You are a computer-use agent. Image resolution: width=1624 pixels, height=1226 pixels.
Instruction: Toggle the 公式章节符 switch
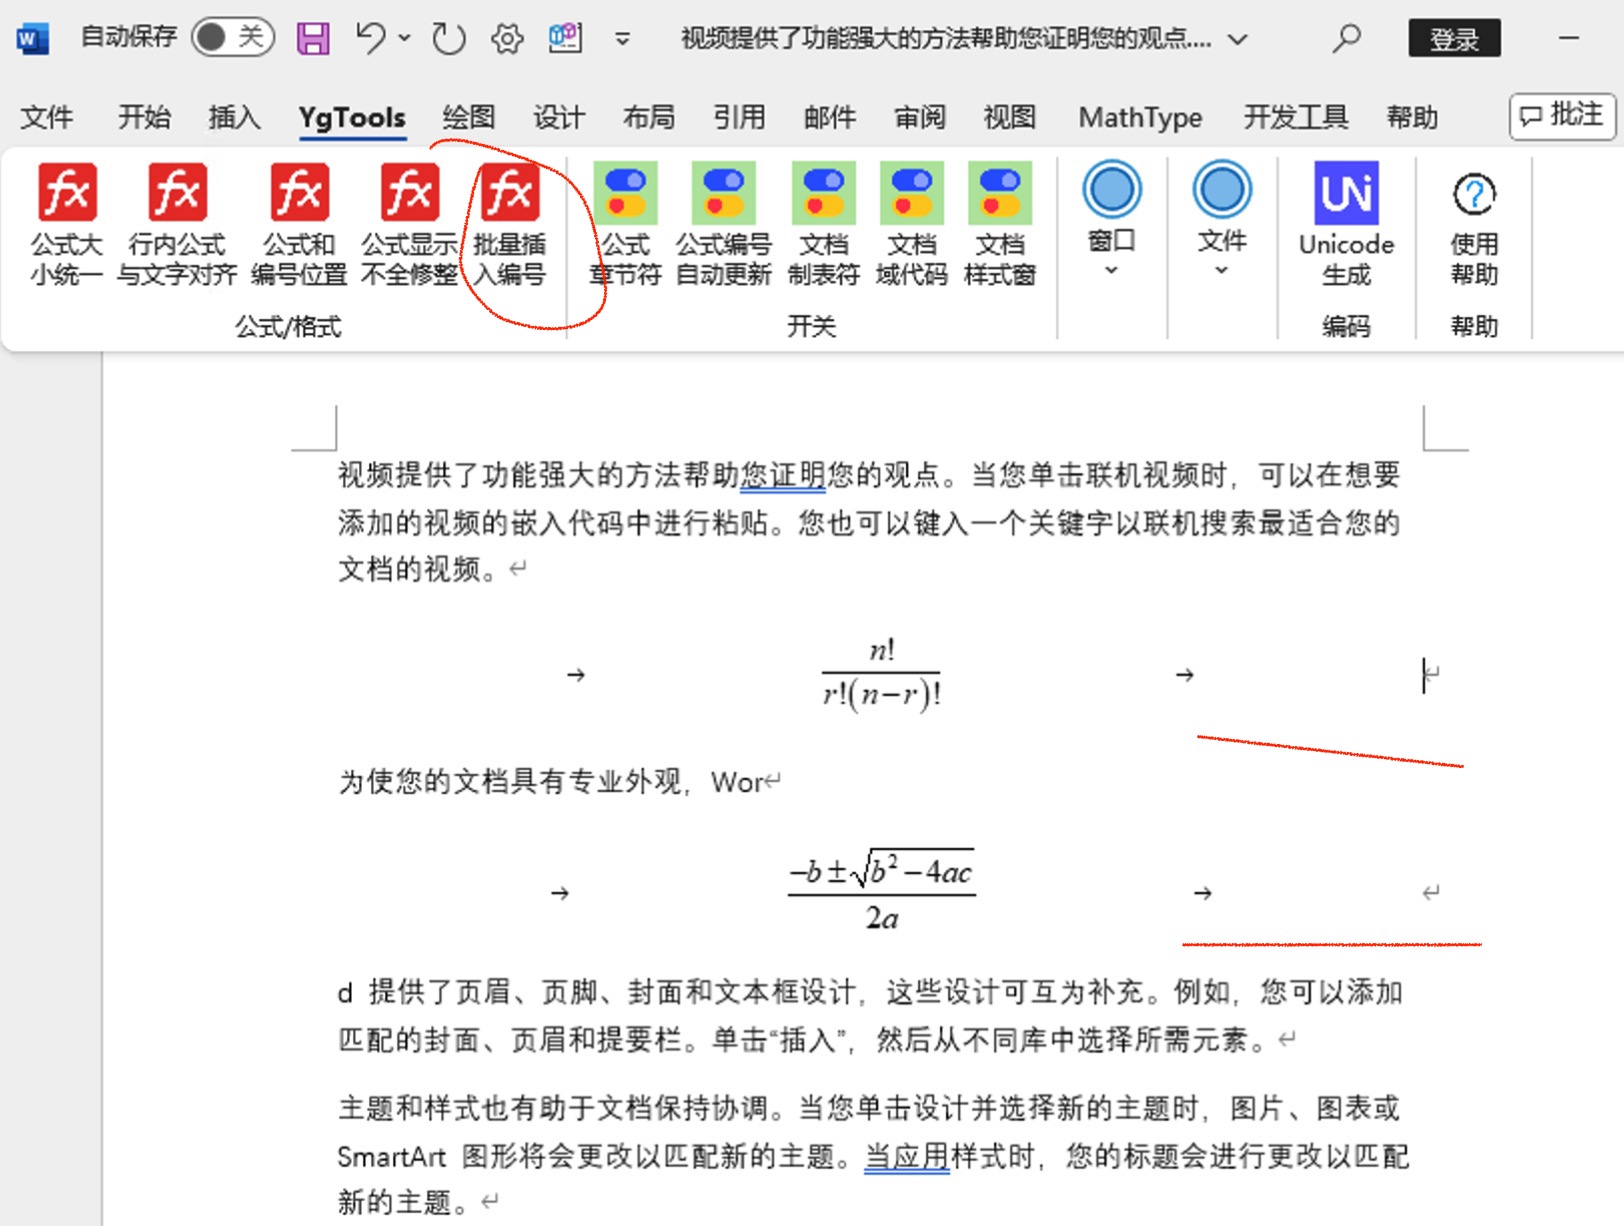[x=625, y=225]
